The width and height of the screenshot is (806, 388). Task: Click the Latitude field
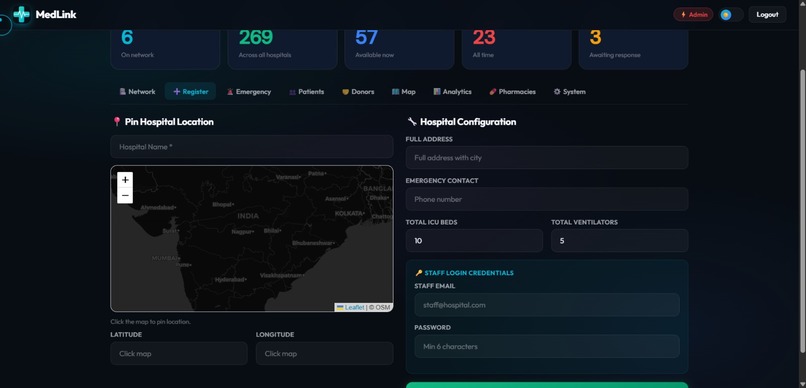tap(179, 354)
